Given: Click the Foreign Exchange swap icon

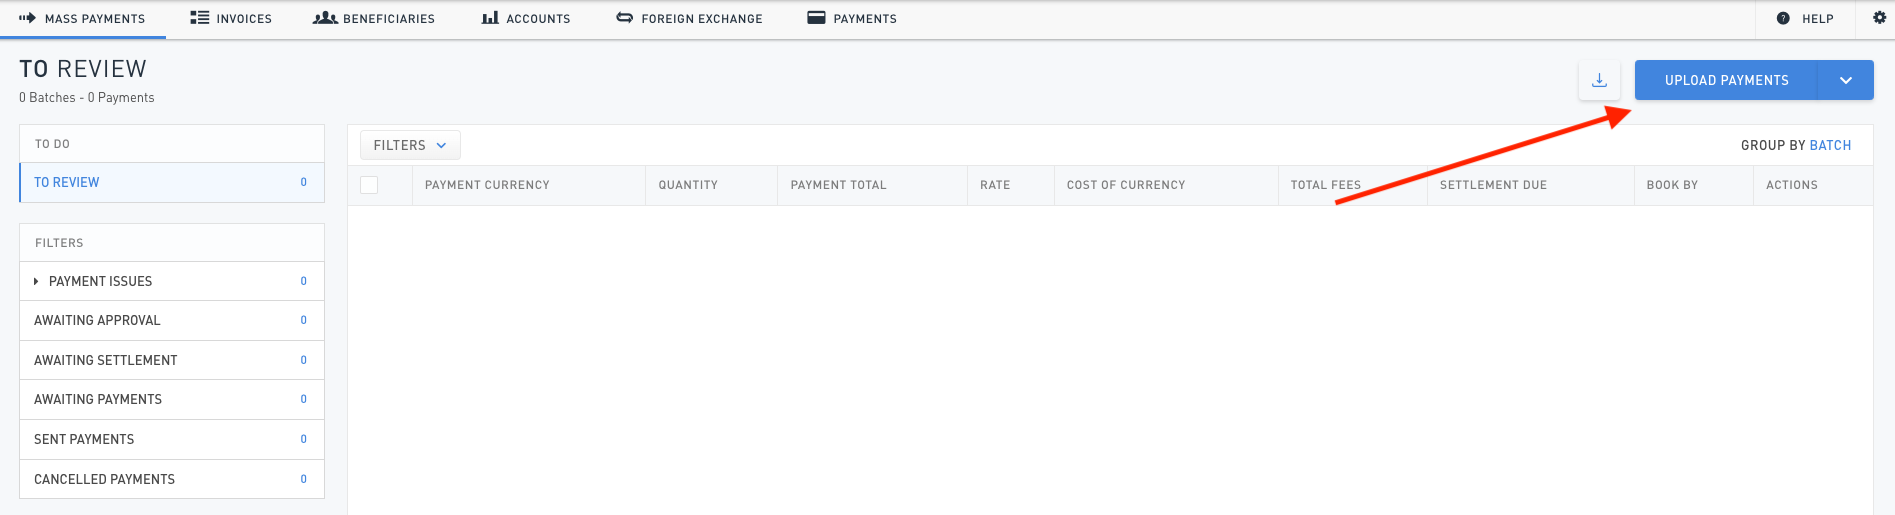Looking at the screenshot, I should pos(624,18).
